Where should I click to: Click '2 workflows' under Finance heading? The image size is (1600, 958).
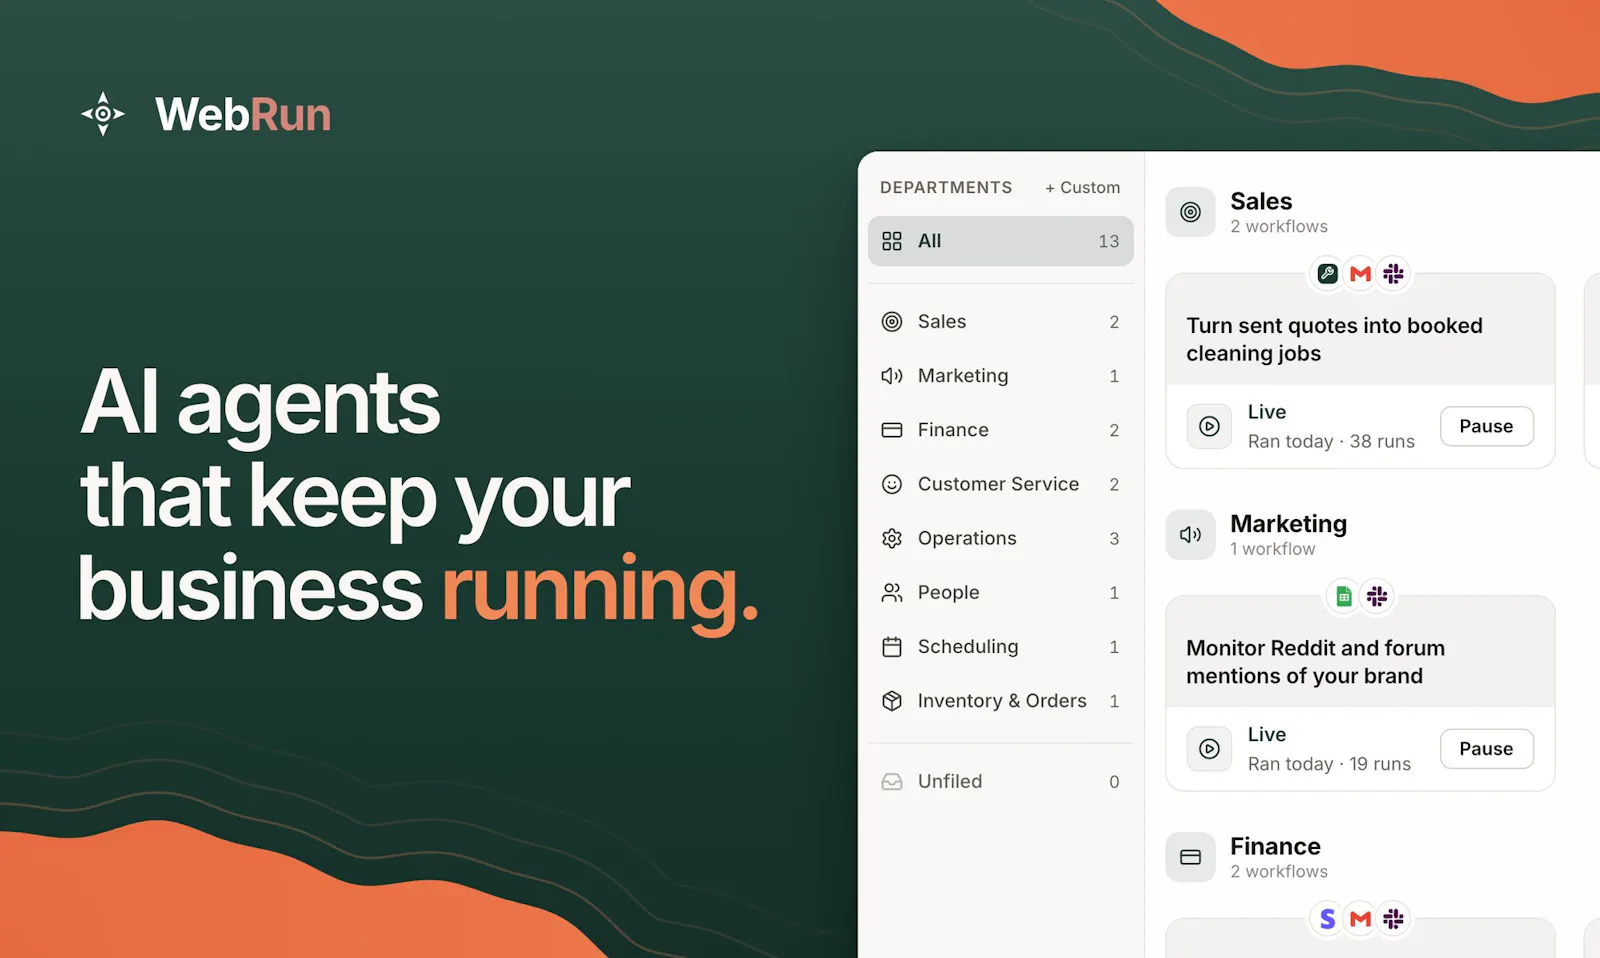[1279, 872]
